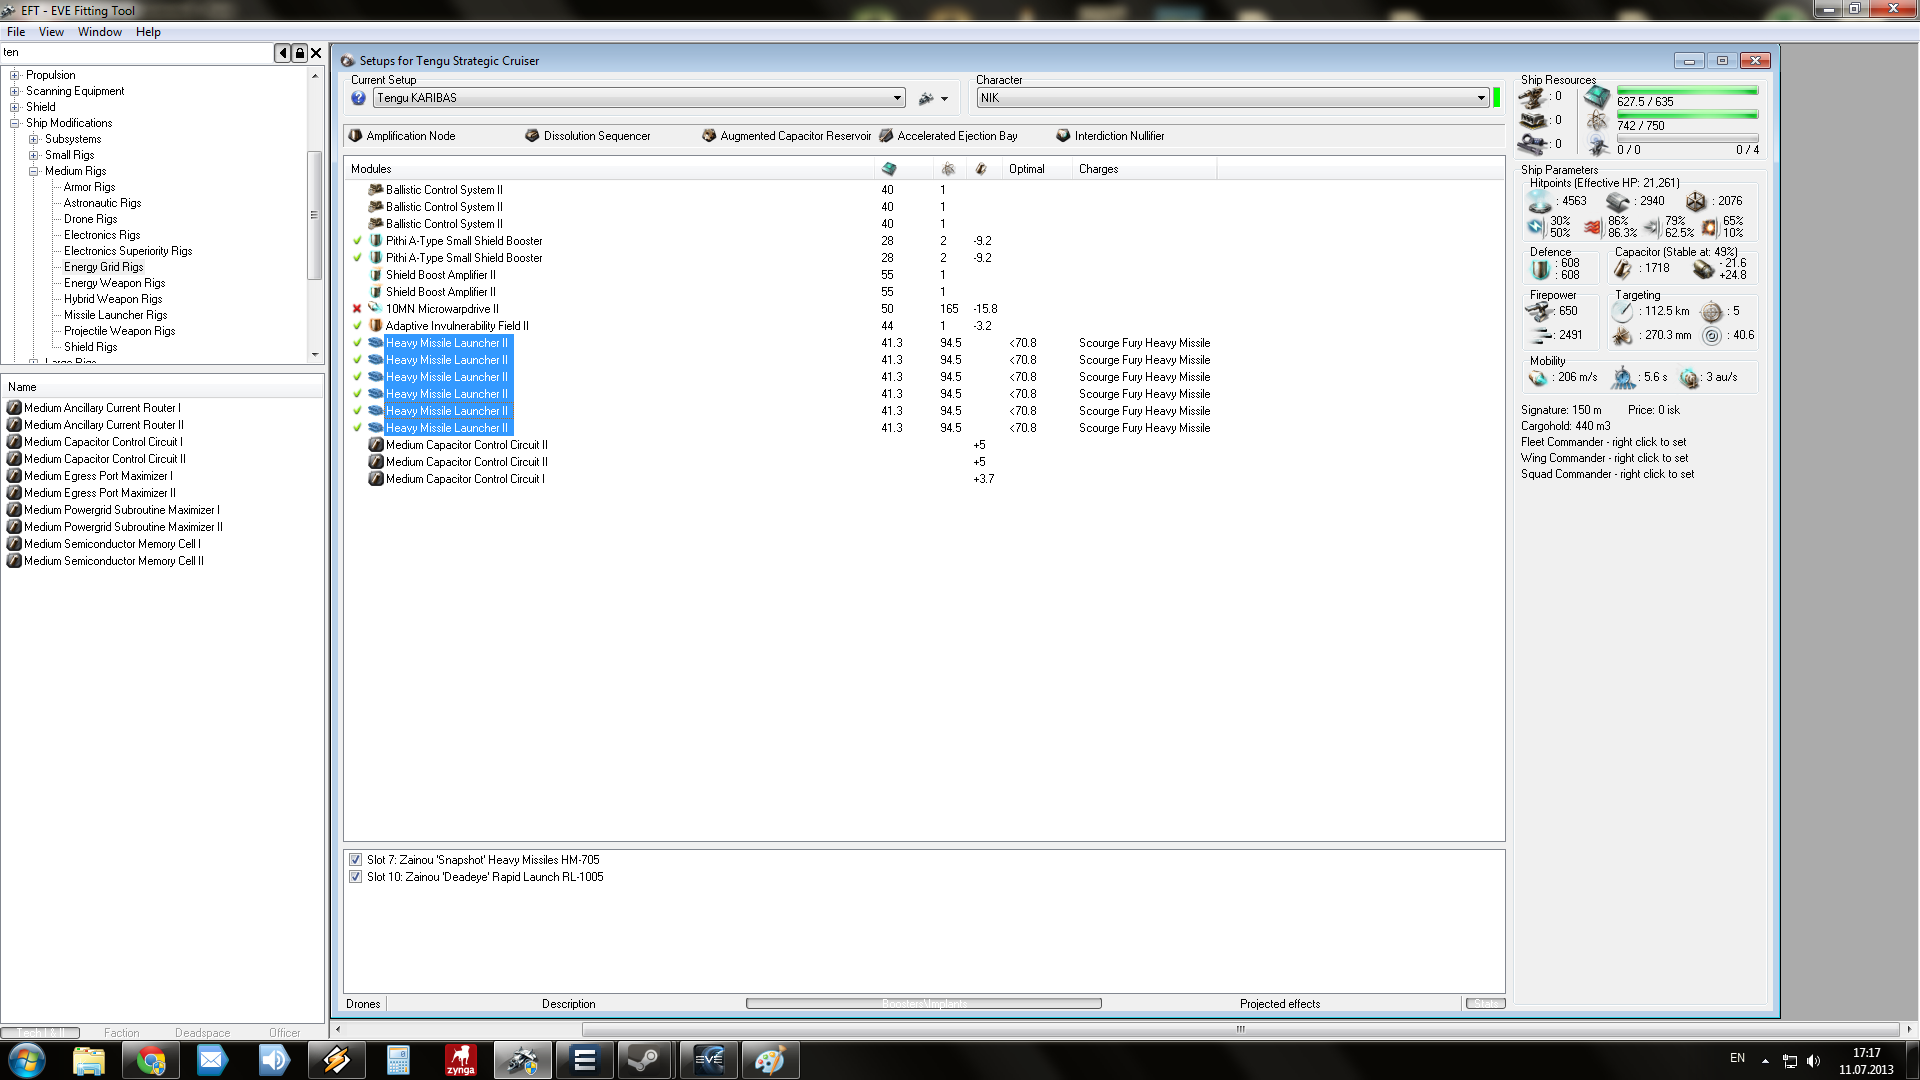Switch to the Faction filter tab
Image resolution: width=1920 pixels, height=1080 pixels.
point(122,1033)
